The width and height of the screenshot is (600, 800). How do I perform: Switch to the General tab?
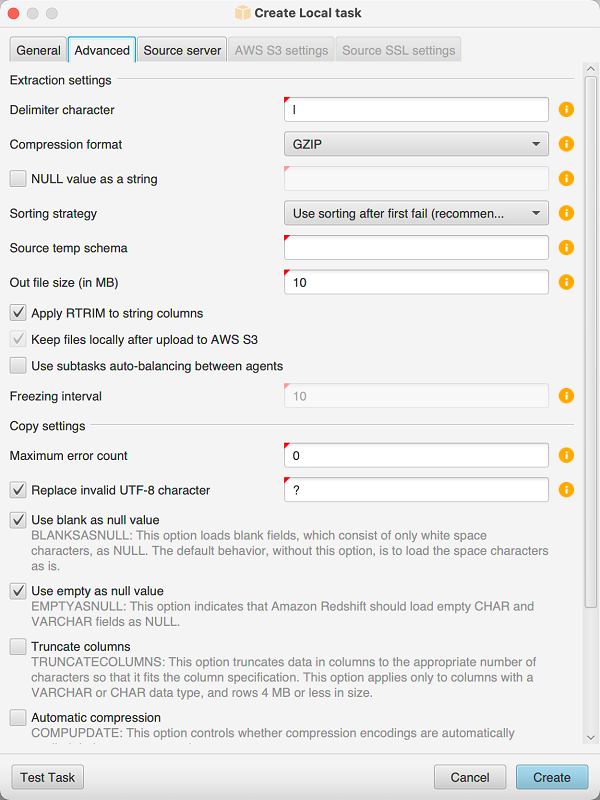click(37, 49)
